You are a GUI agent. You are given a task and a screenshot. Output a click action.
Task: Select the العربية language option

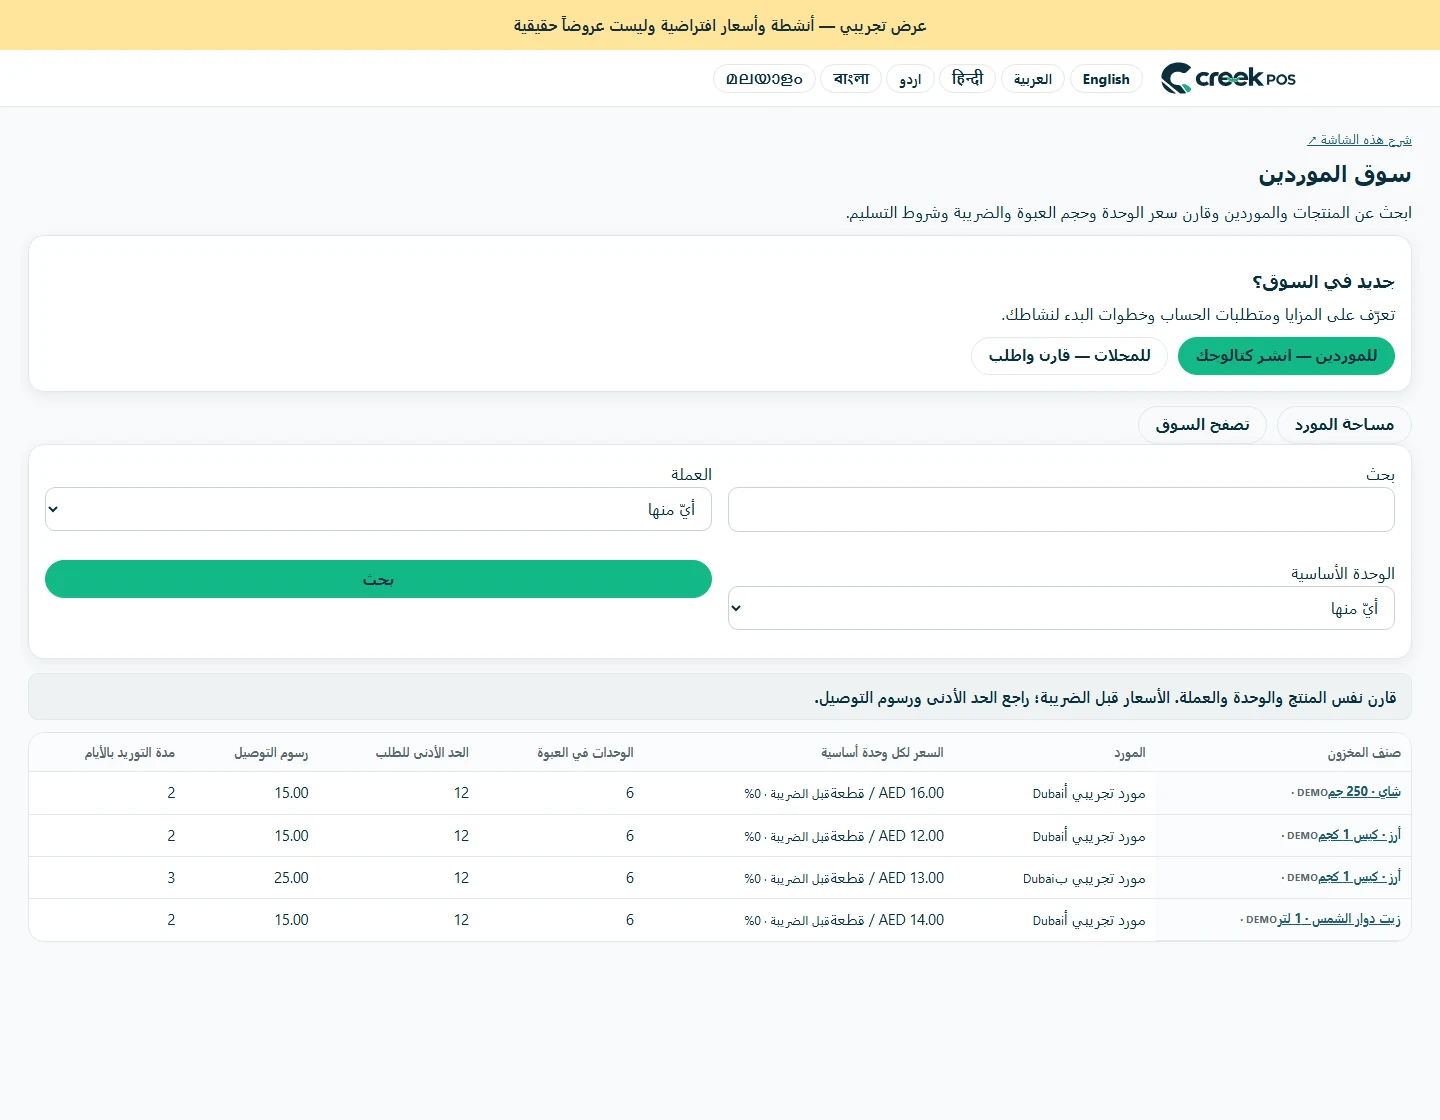click(x=1032, y=79)
